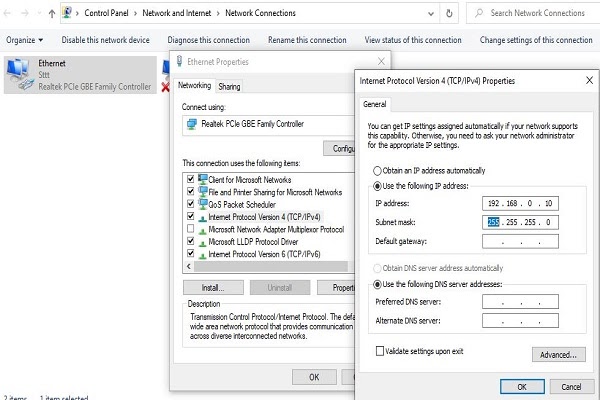The width and height of the screenshot is (600, 400).
Task: Click the Preferred DNS server field
Action: point(520,302)
